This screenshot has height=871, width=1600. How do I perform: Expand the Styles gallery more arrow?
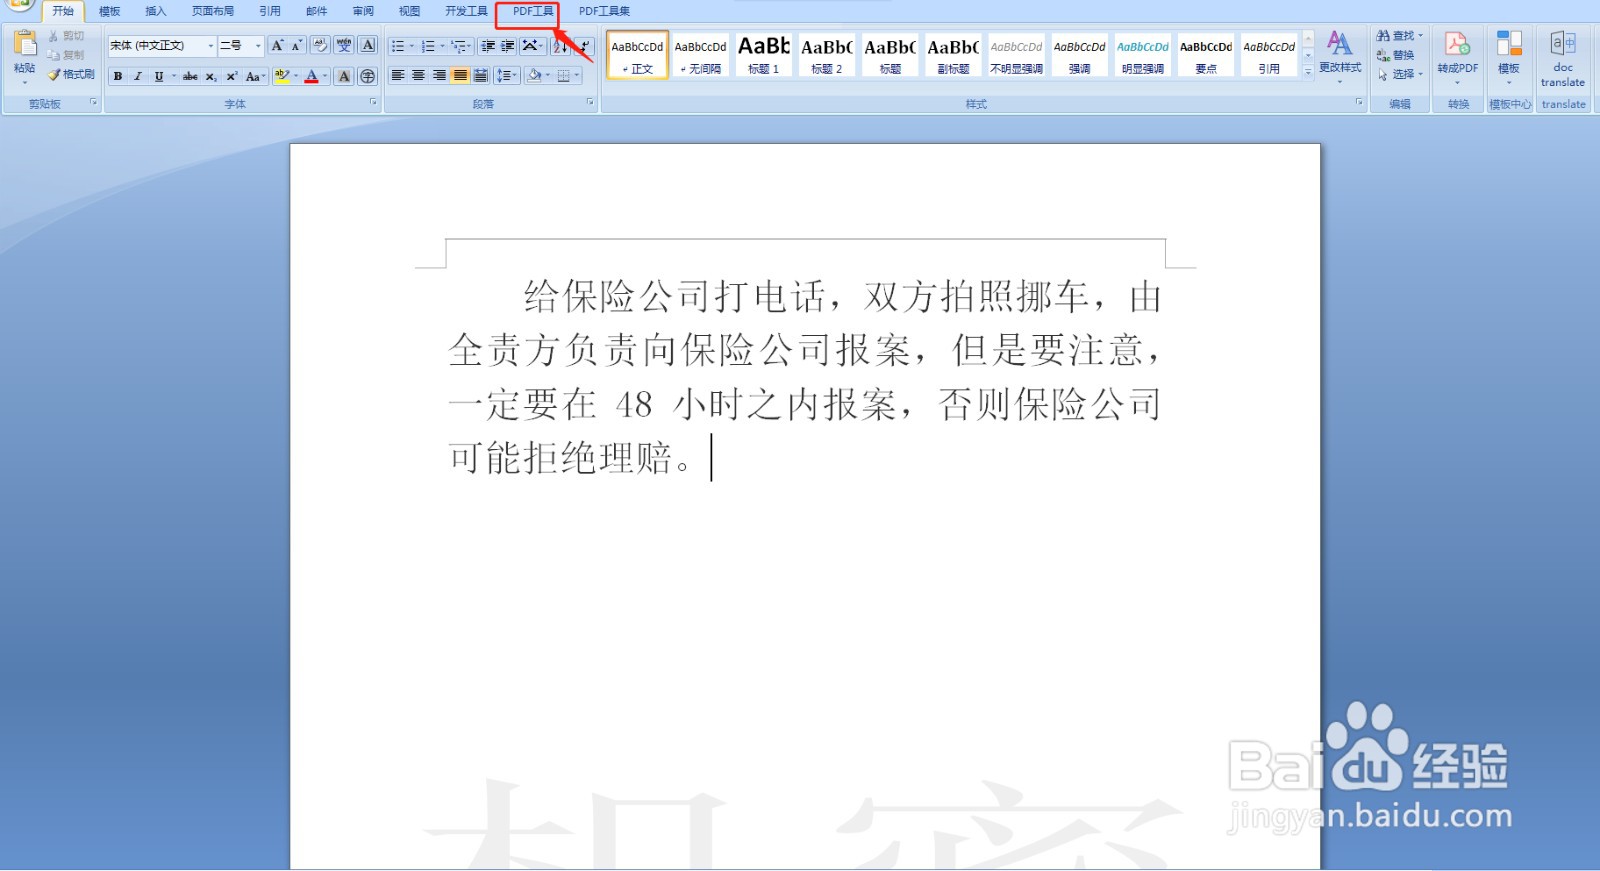1308,72
